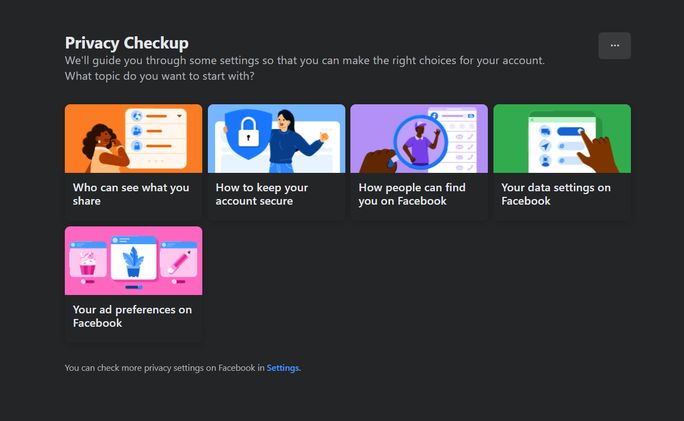This screenshot has width=684, height=421.
Task: Click the pencil image in ad preferences card
Action: [180, 262]
